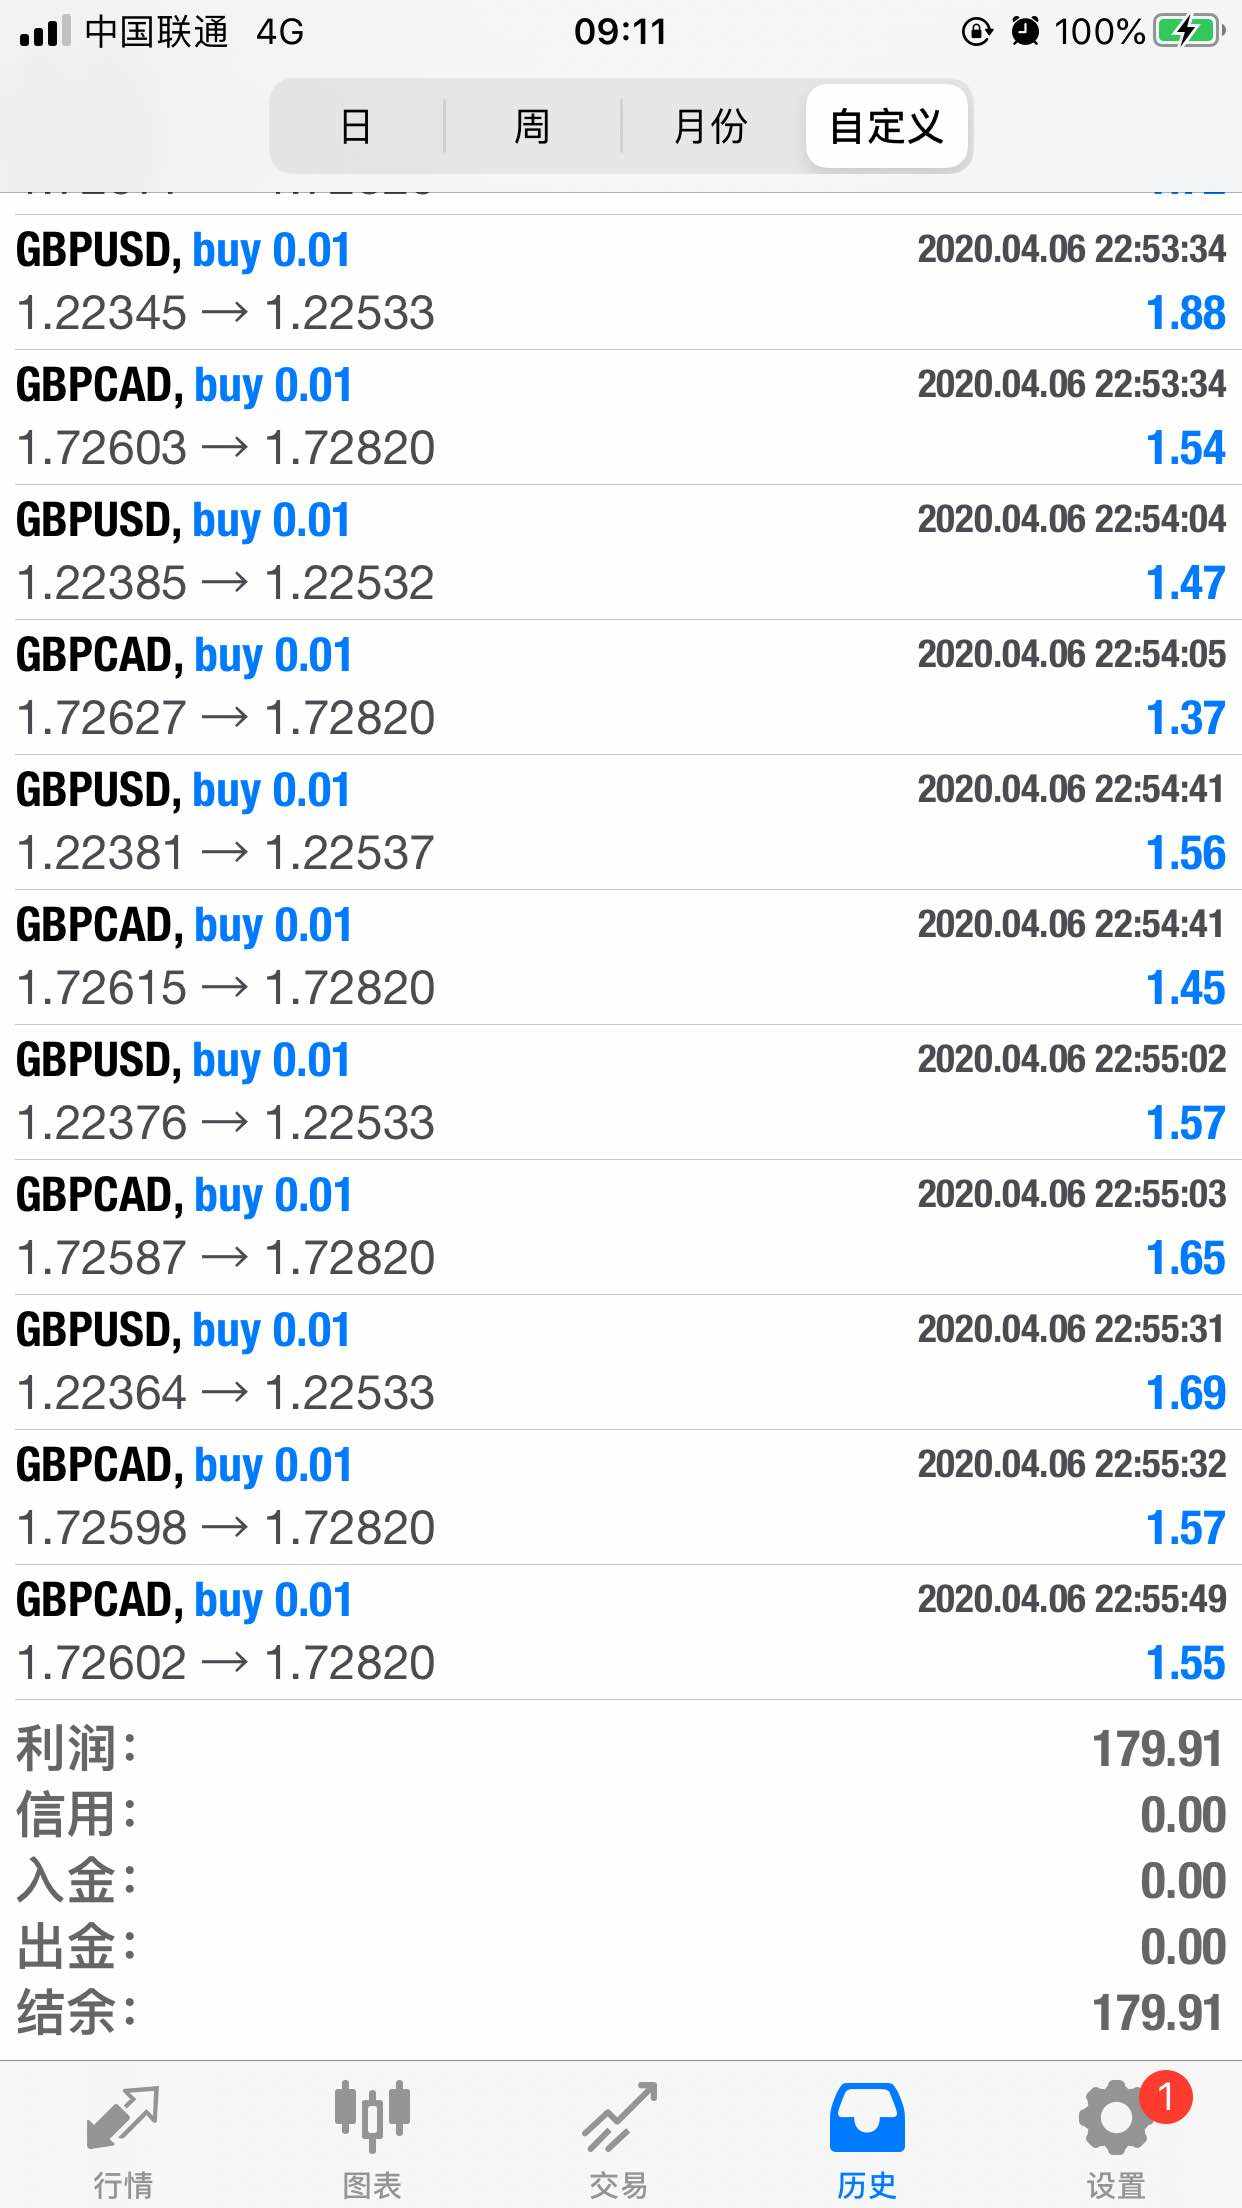The image size is (1242, 2208).
Task: Open the 图表 candlestick chart icon
Action: (x=371, y=2118)
